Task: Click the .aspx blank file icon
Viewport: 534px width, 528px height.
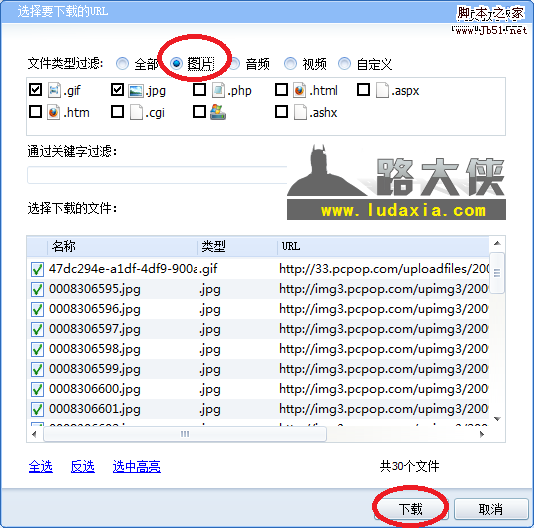Action: click(x=382, y=90)
